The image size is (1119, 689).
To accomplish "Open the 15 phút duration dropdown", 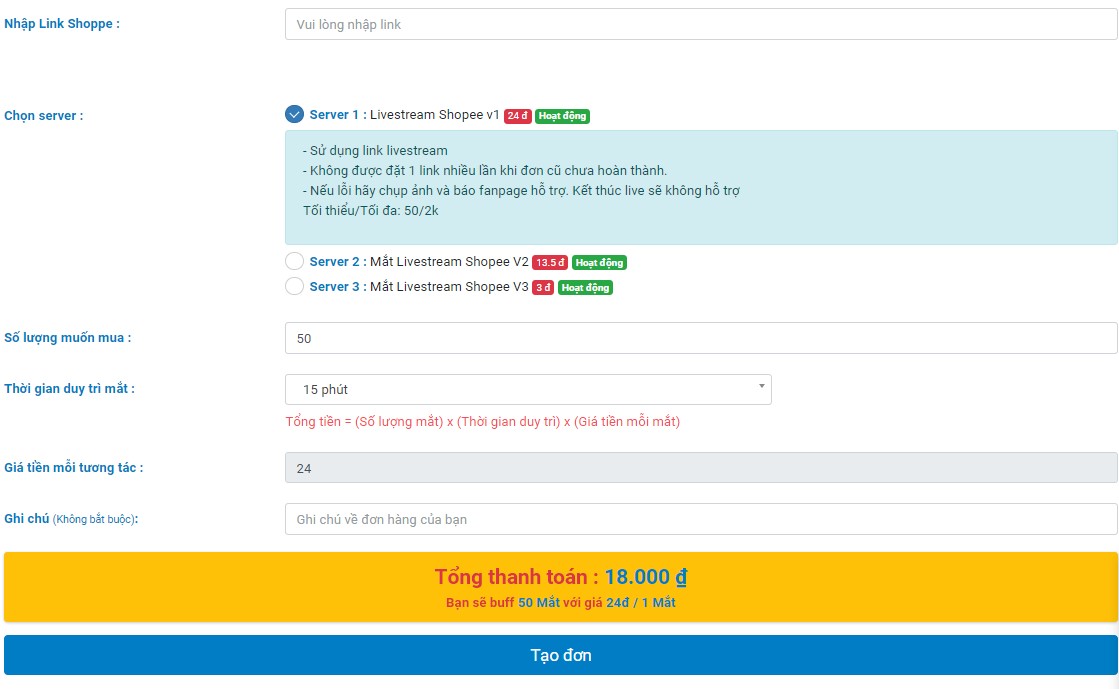I will coord(528,389).
